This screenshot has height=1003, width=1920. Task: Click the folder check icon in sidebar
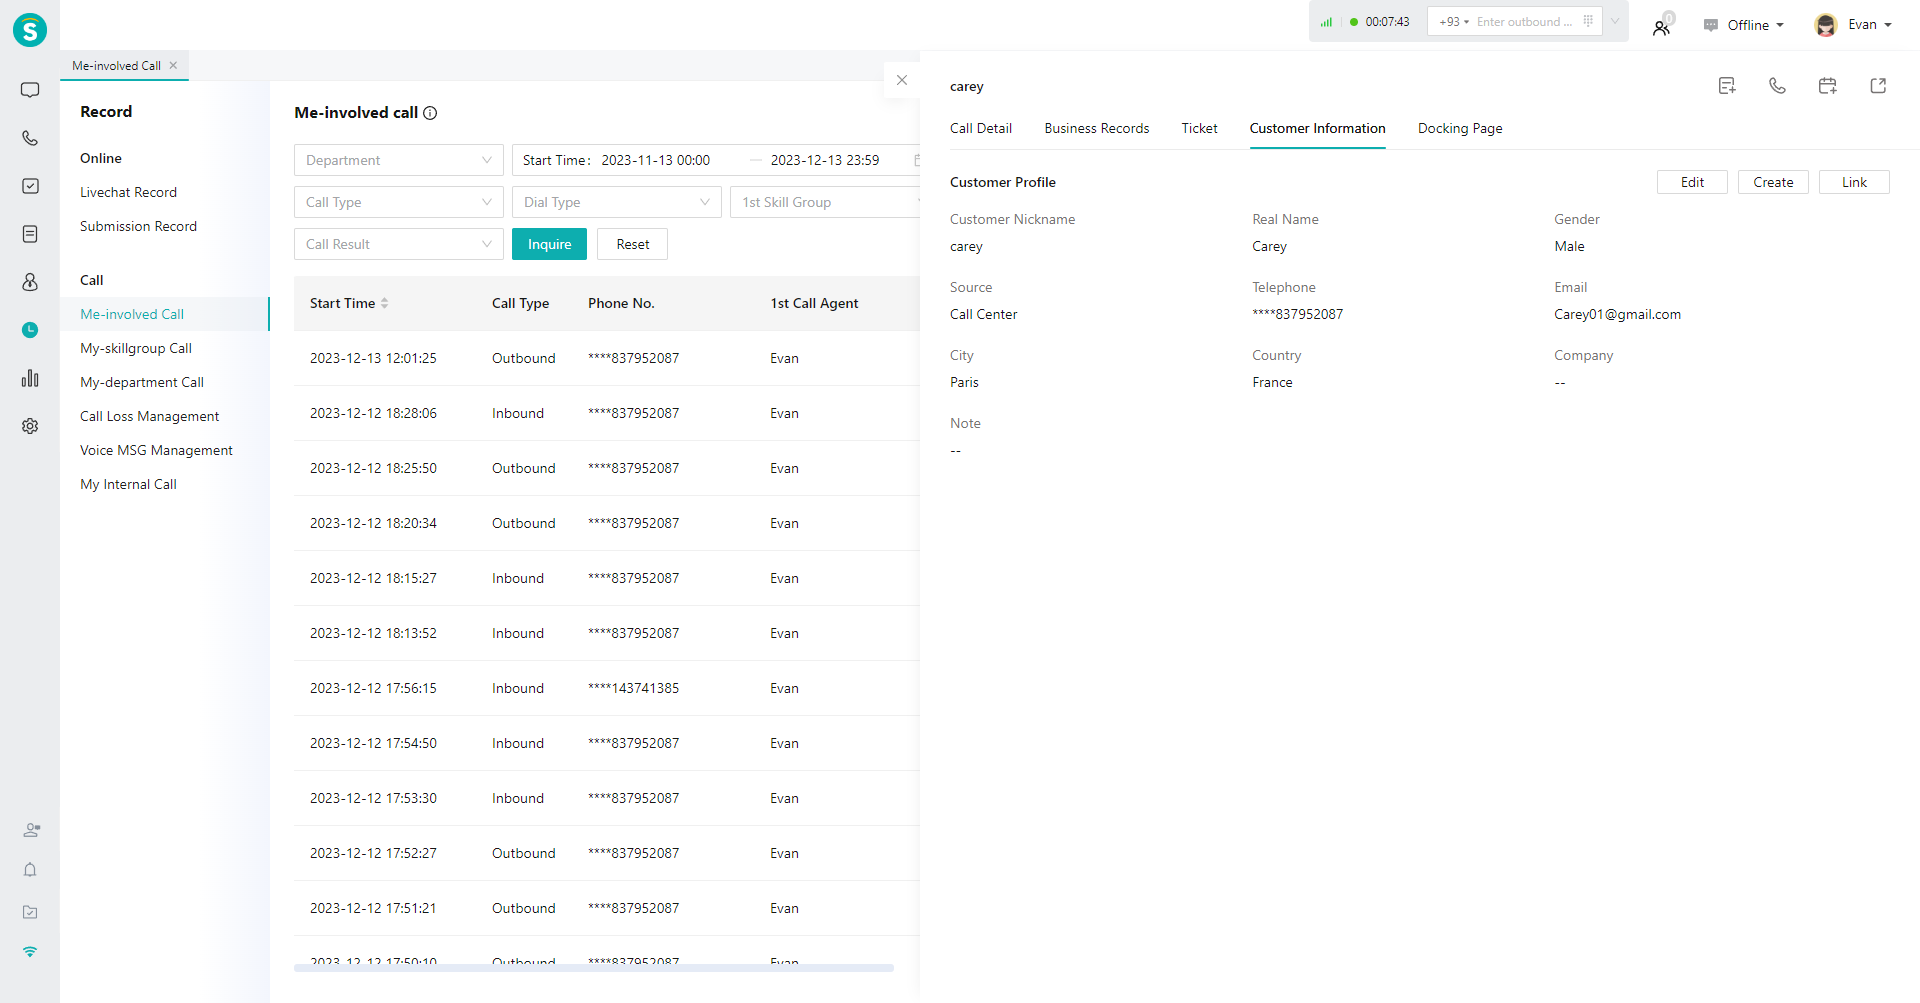(x=30, y=912)
